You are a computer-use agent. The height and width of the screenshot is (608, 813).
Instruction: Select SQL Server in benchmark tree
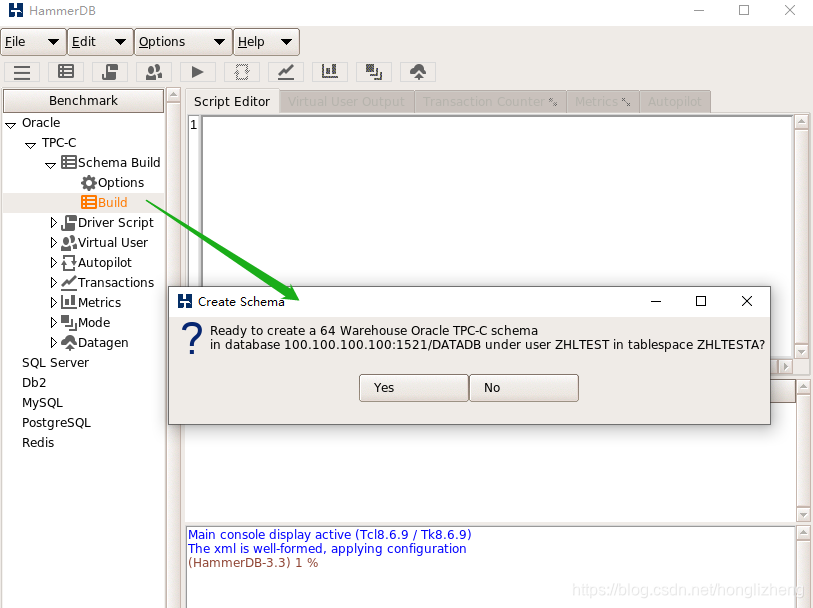click(55, 362)
